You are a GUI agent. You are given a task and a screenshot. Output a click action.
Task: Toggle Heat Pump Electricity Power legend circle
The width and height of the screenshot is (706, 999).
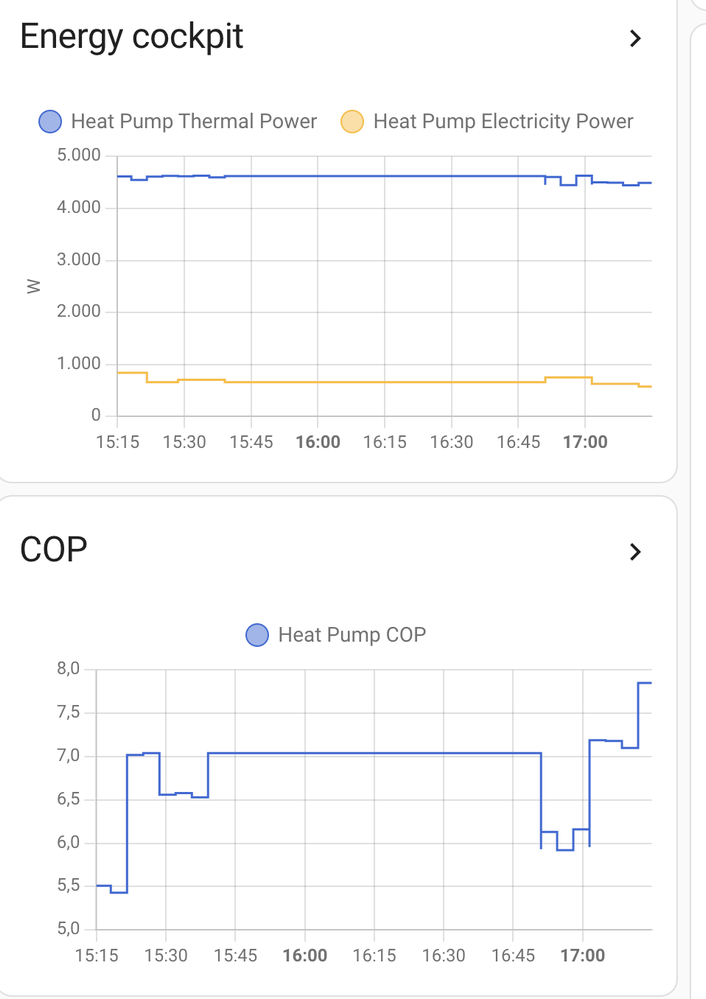click(x=353, y=122)
